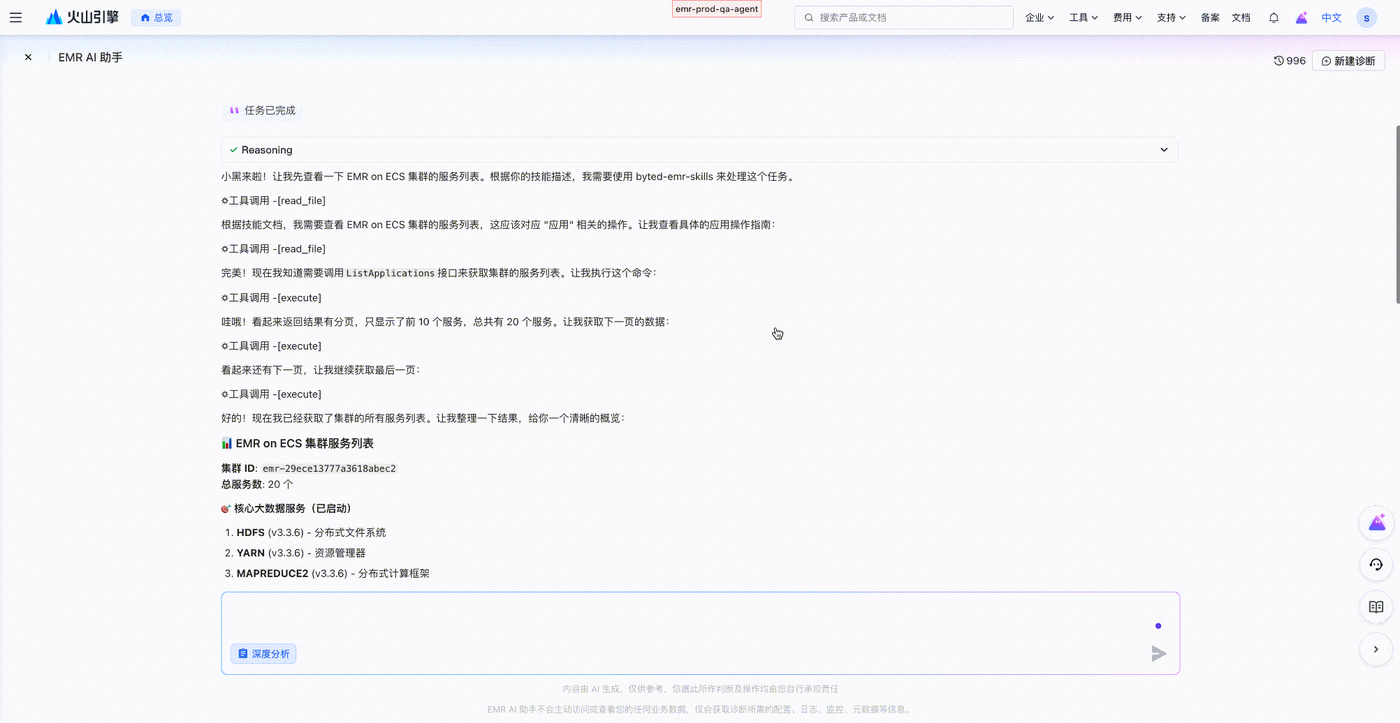Start a 新建诊断 session

coord(1348,61)
